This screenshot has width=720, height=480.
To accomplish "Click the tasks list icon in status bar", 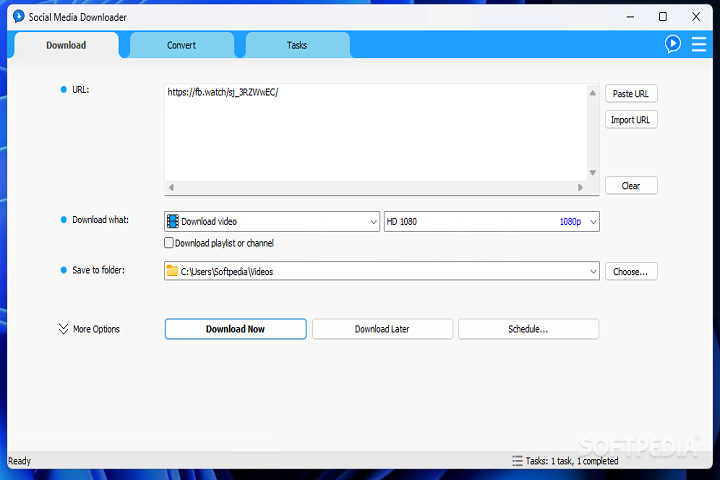I will pos(516,461).
